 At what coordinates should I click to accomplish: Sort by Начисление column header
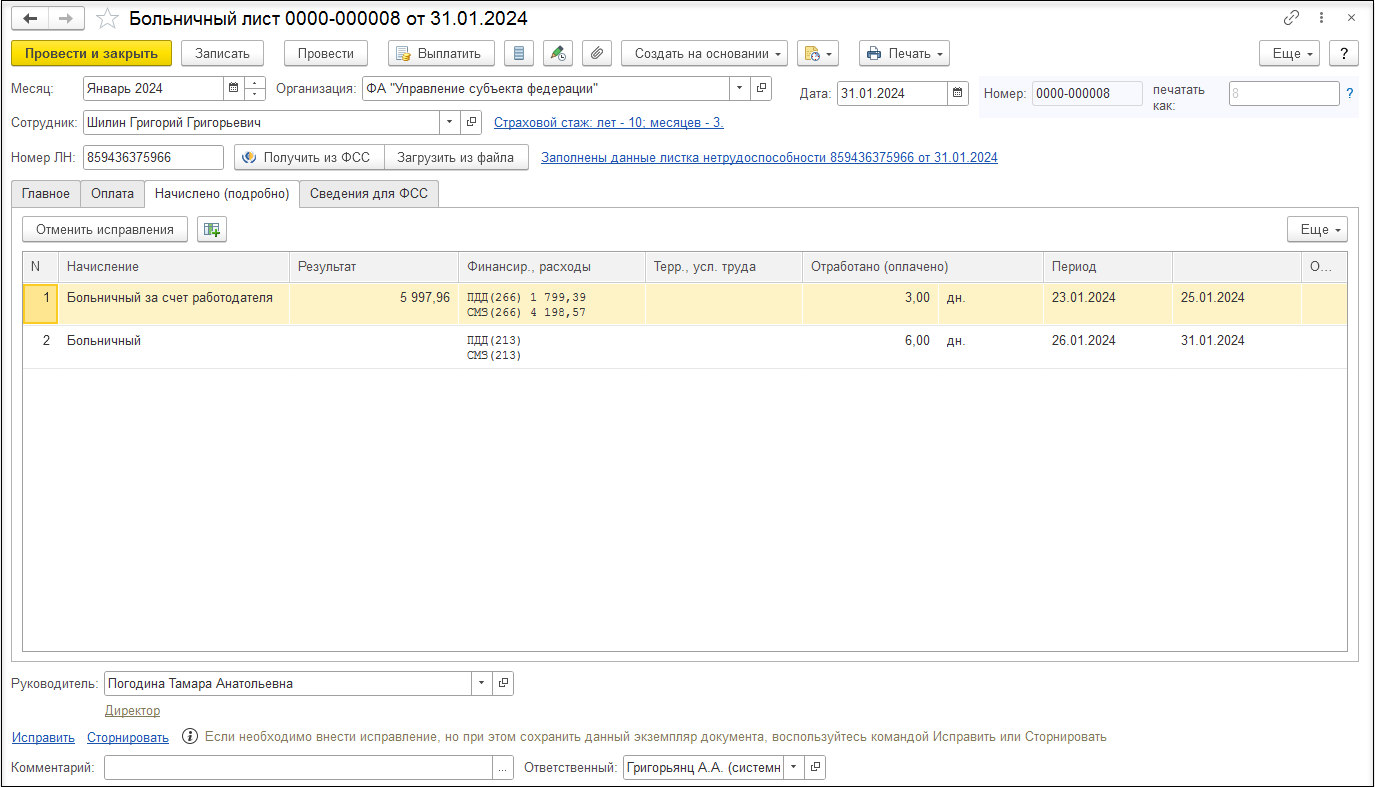point(174,267)
